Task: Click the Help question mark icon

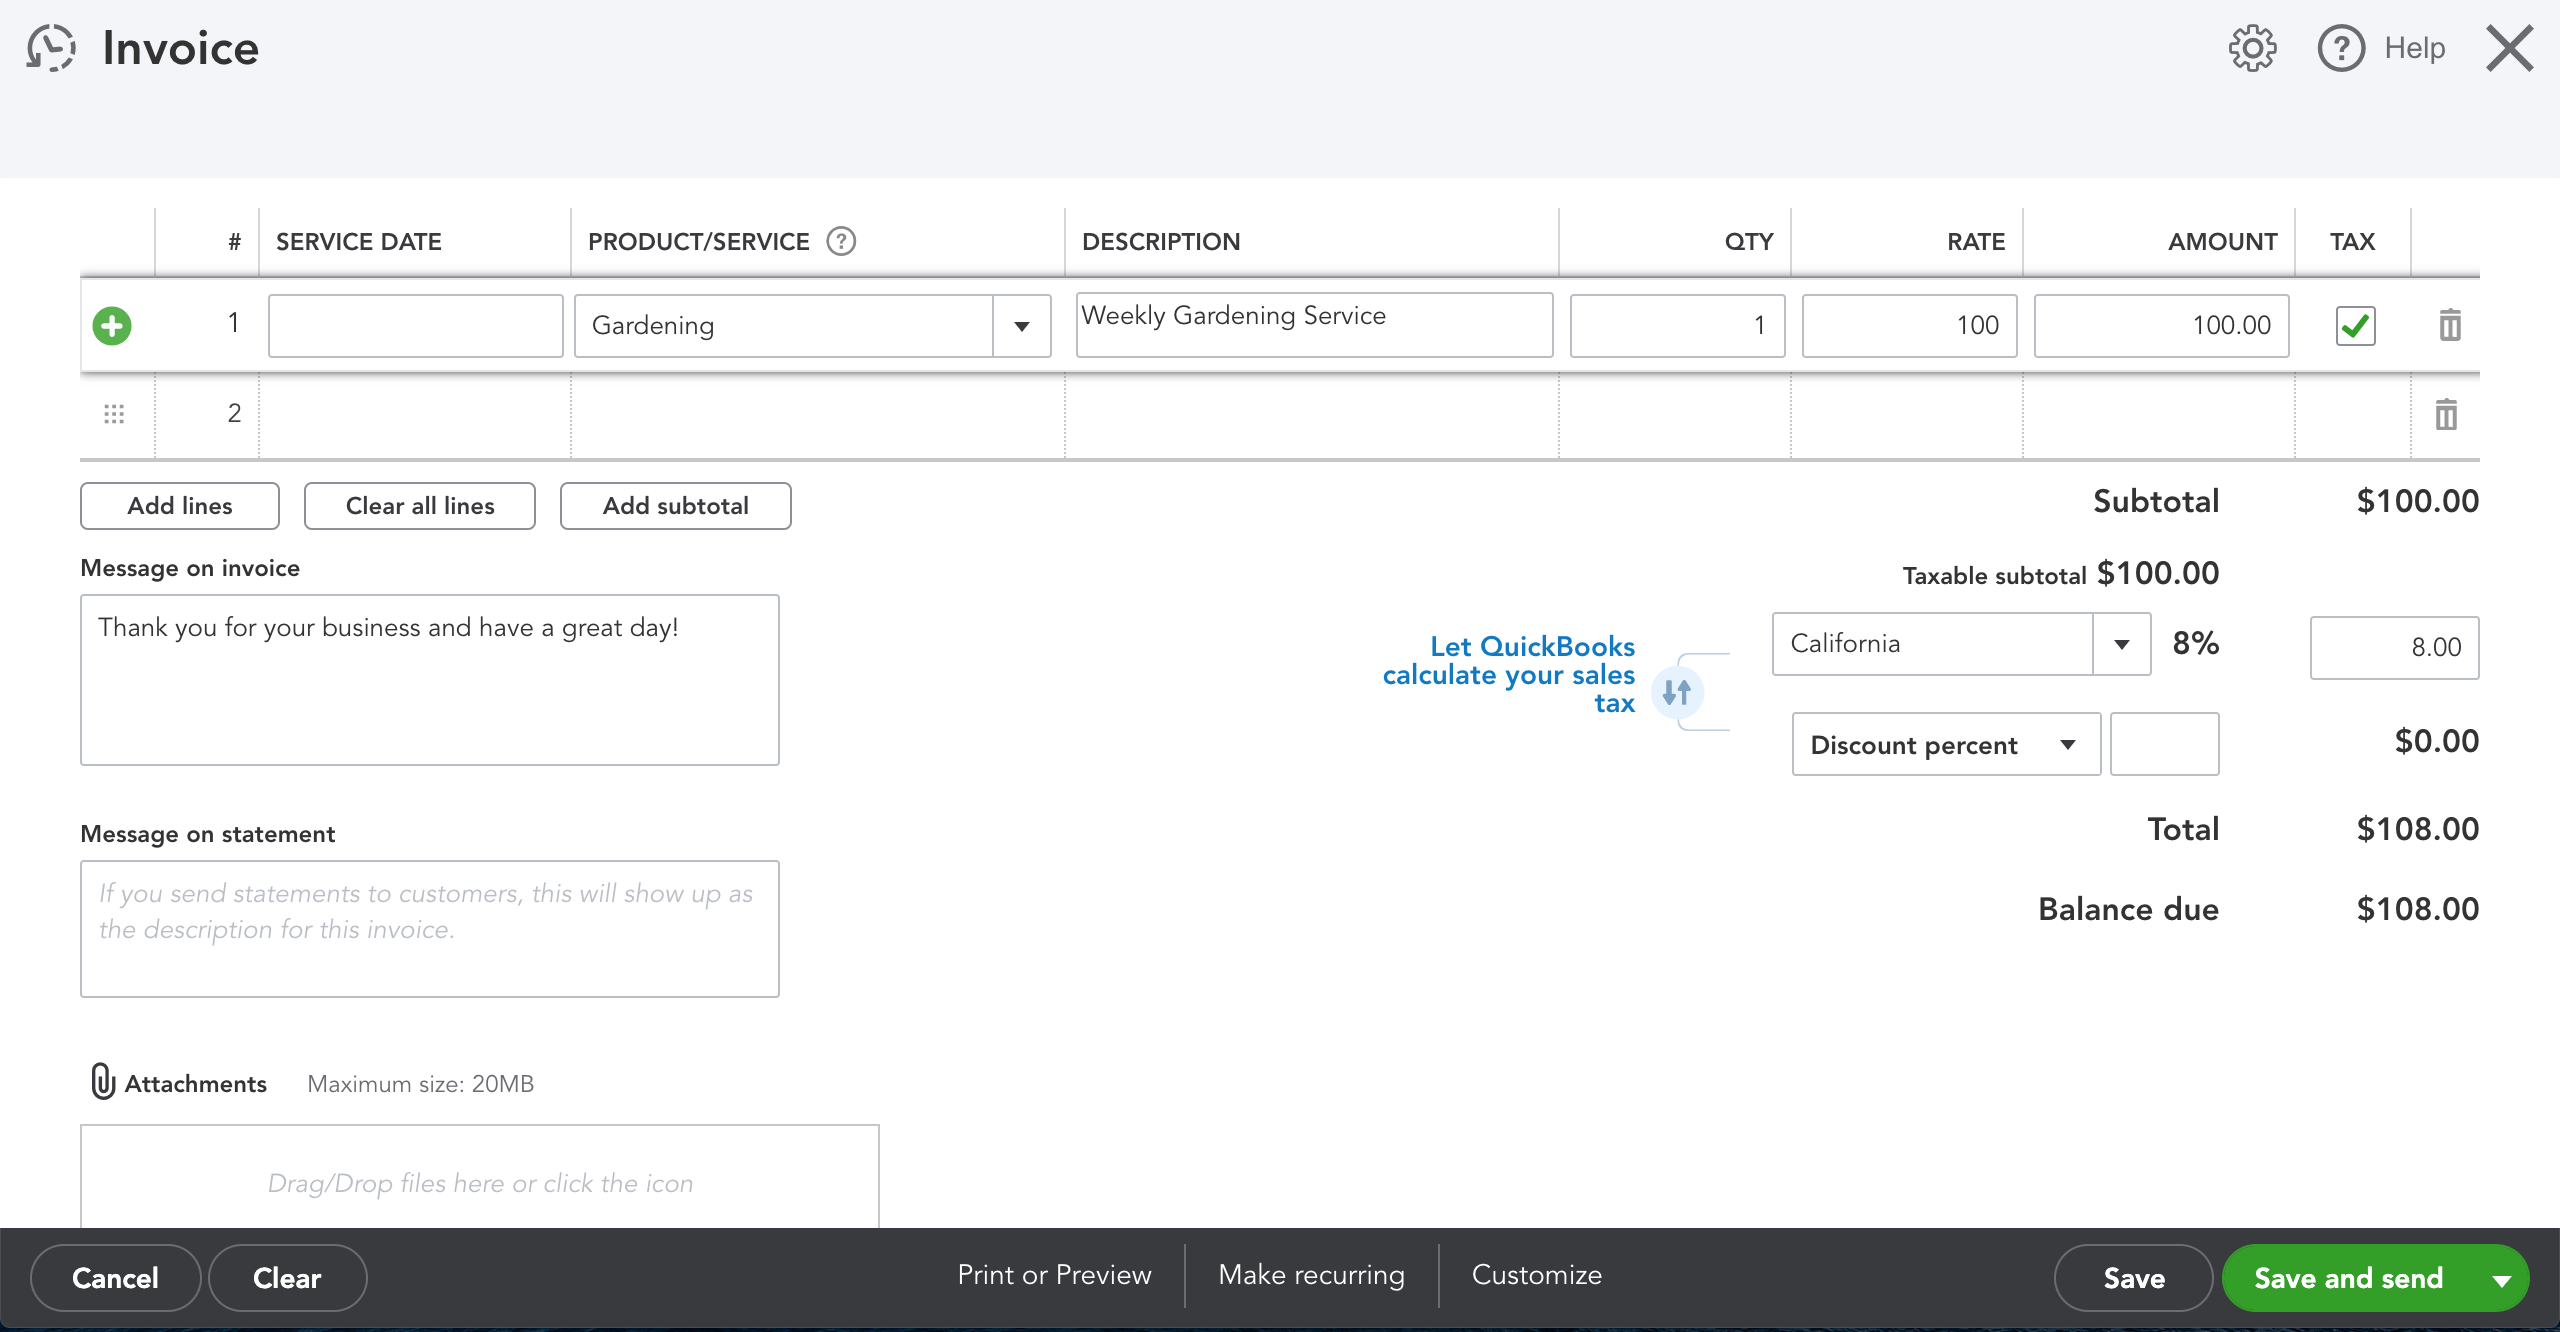Action: pos(2341,48)
